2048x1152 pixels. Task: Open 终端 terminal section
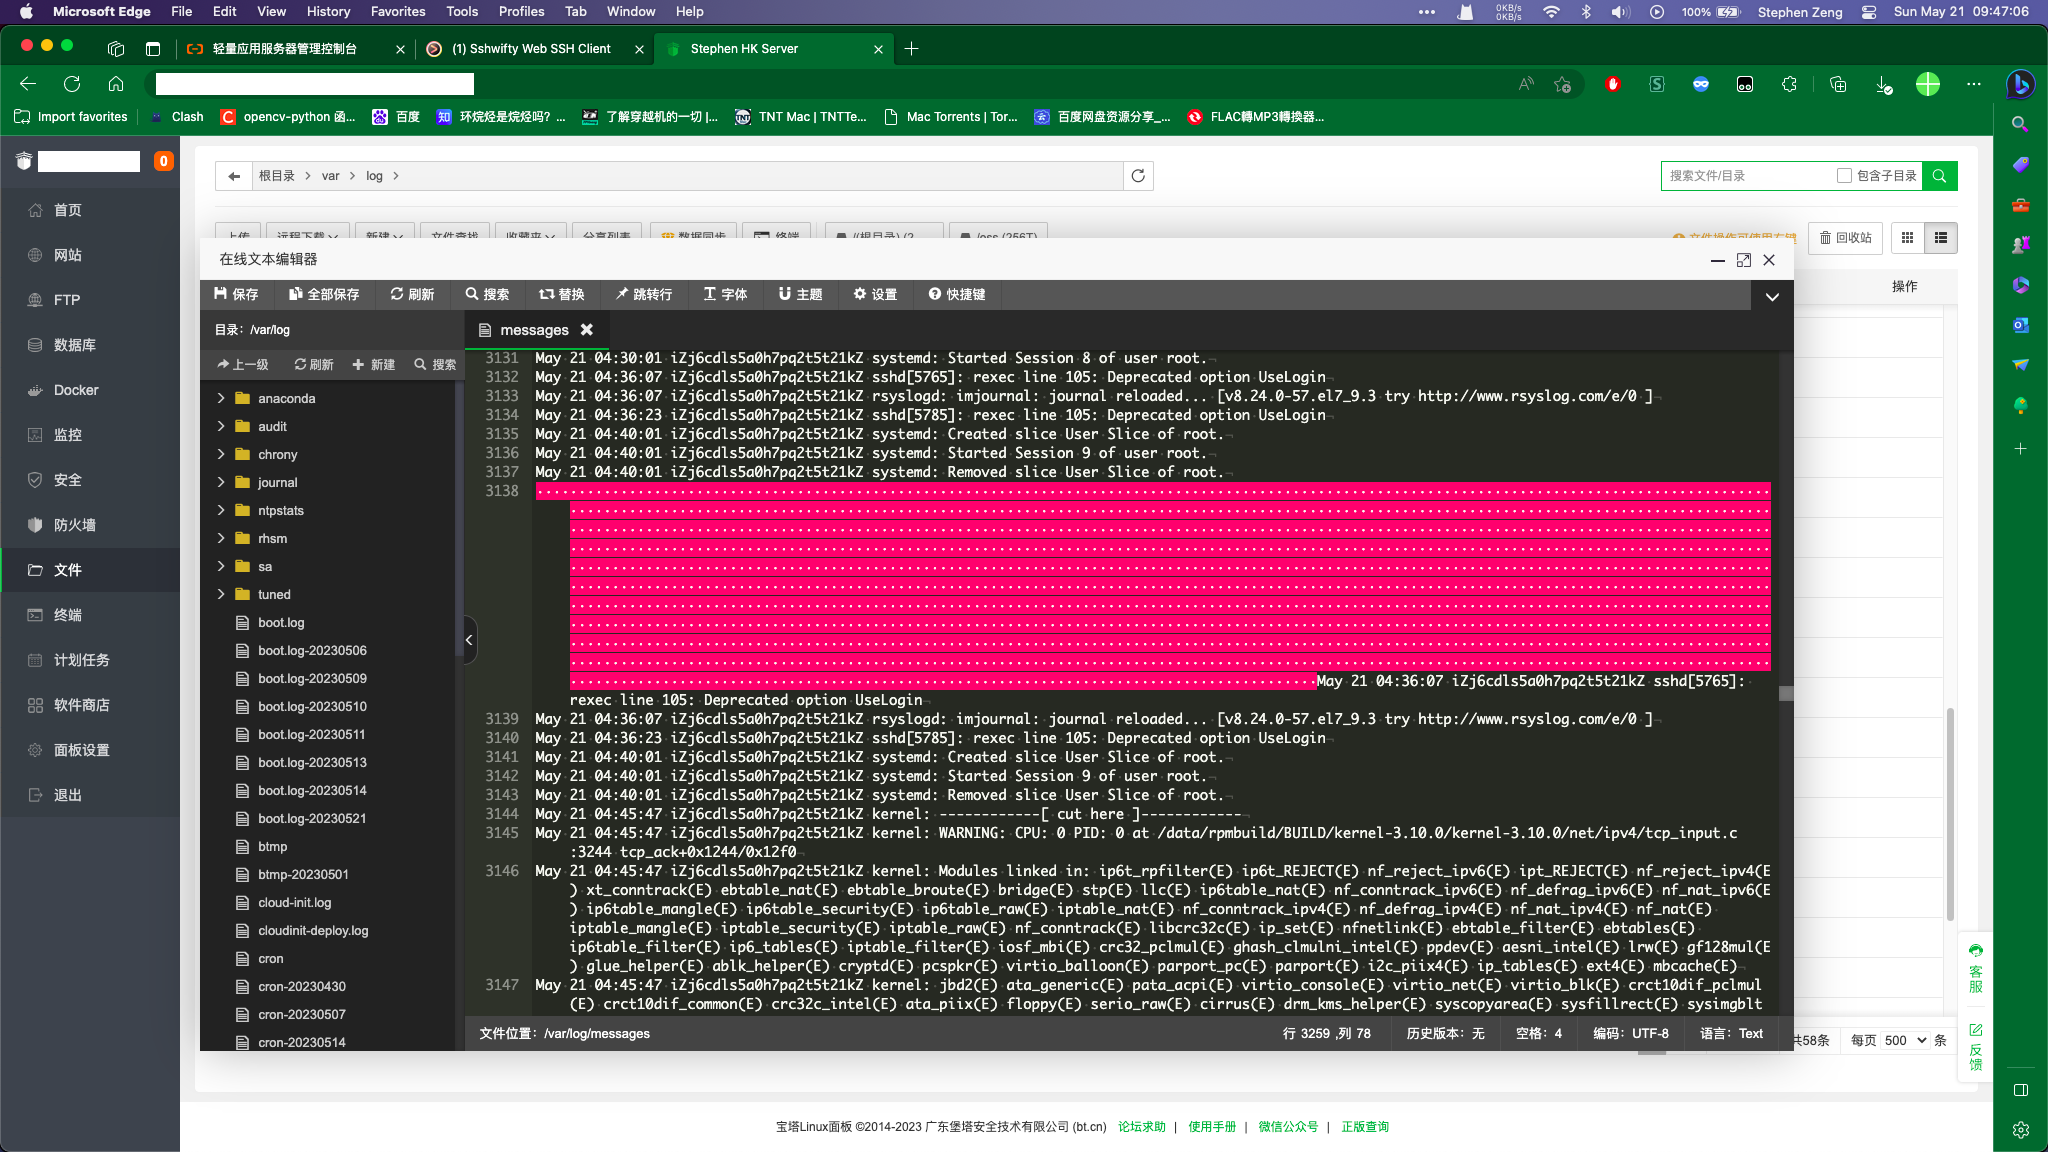click(90, 615)
